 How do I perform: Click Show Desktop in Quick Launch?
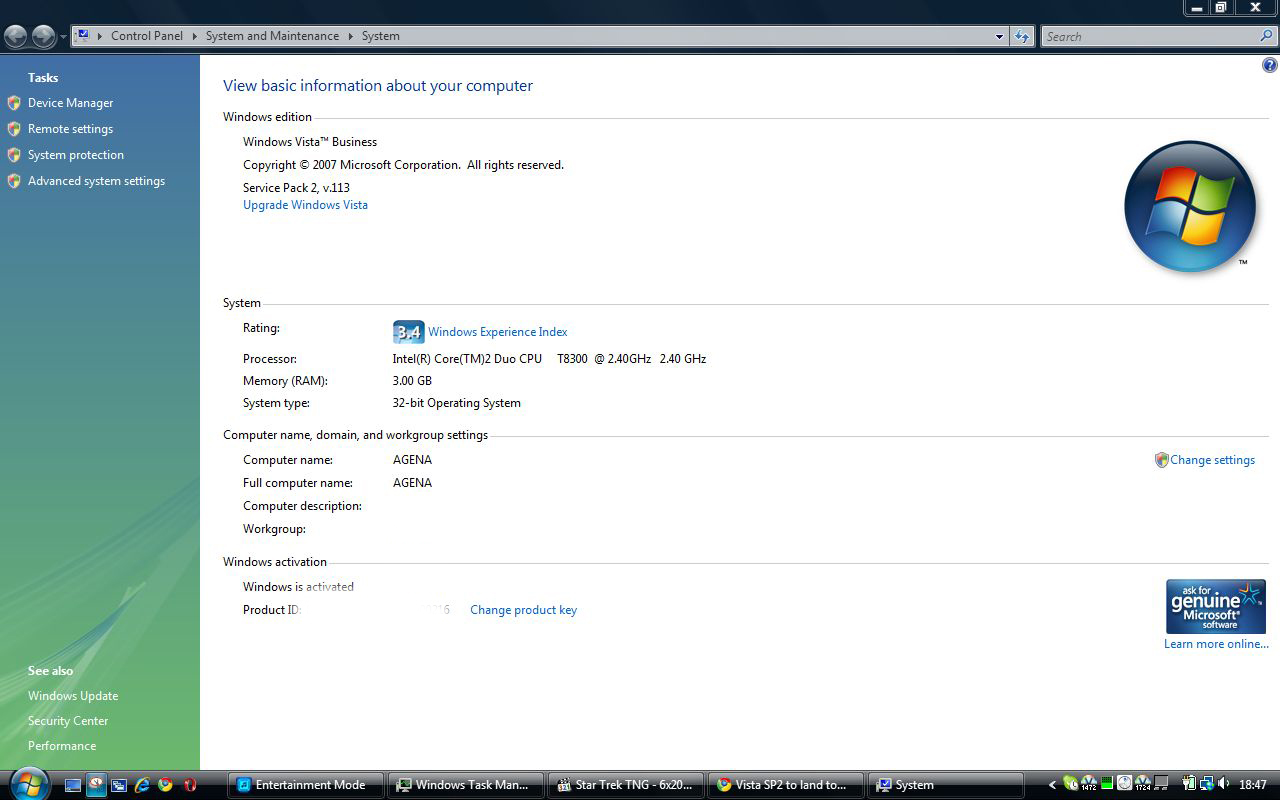(73, 785)
